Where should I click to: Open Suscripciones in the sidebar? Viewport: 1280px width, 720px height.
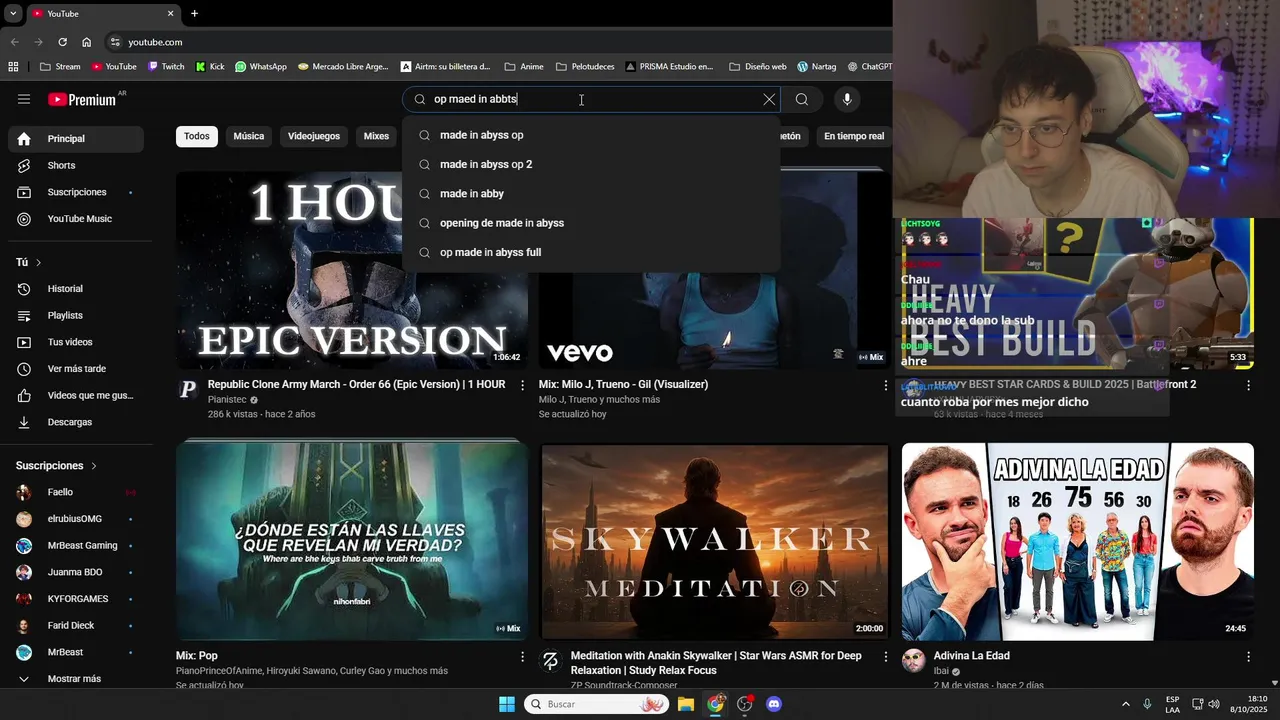[76, 192]
